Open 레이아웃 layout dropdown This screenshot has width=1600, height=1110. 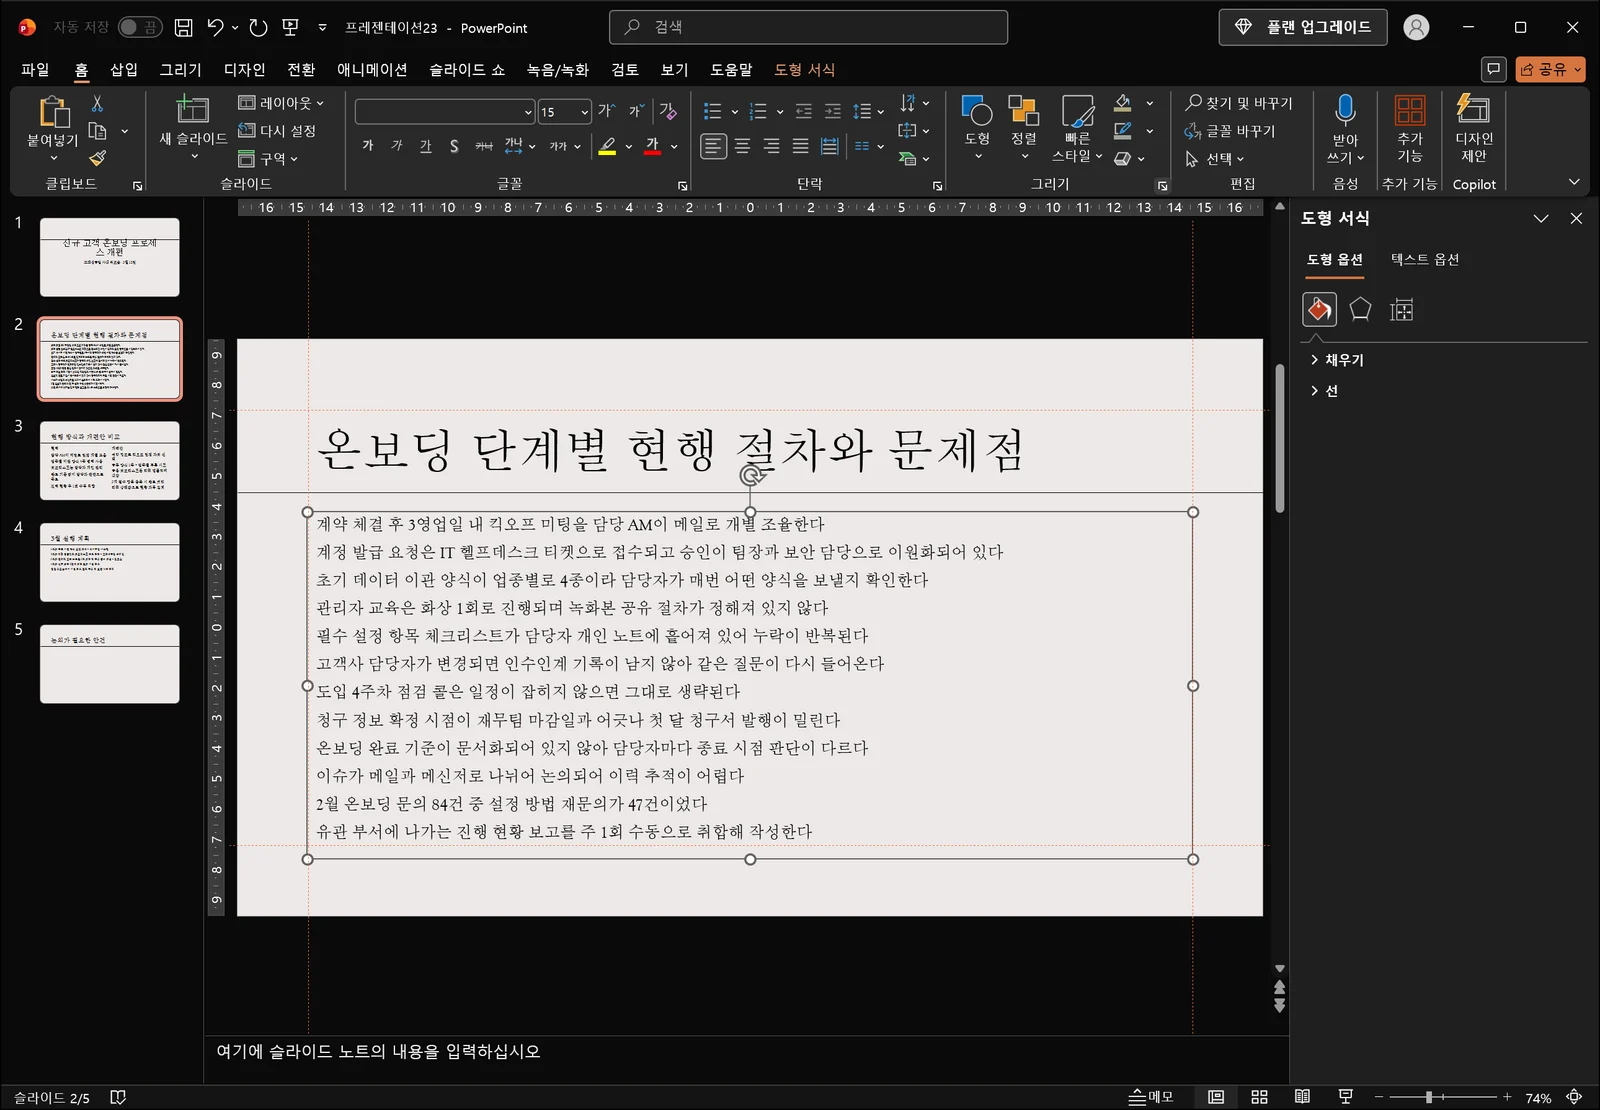[281, 103]
